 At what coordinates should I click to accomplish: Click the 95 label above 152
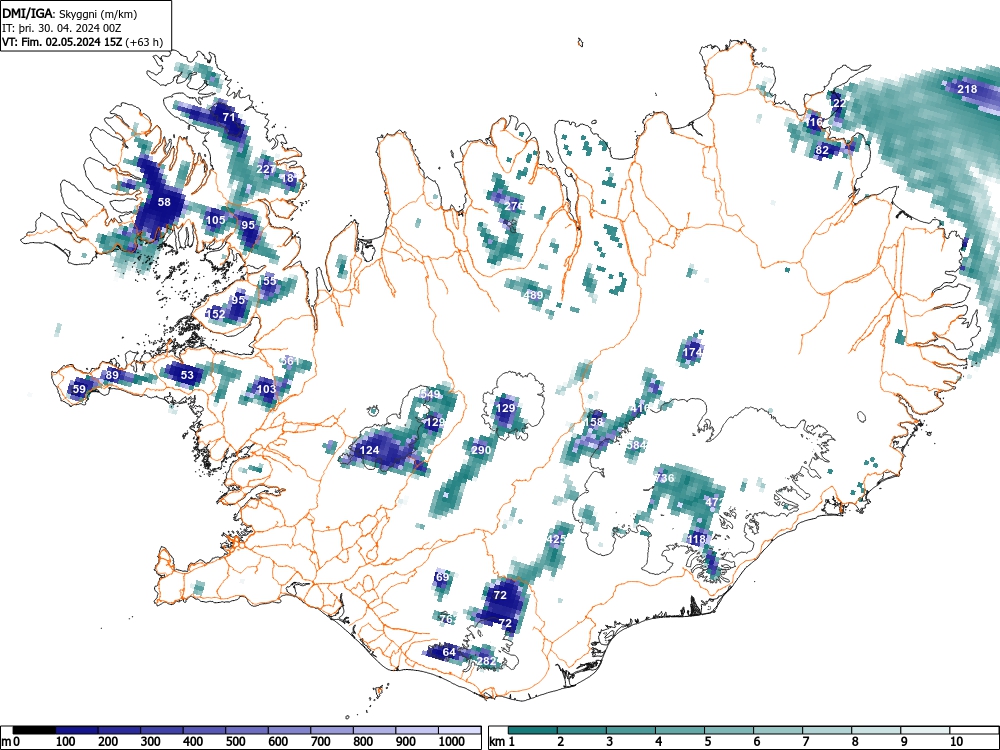pos(239,300)
